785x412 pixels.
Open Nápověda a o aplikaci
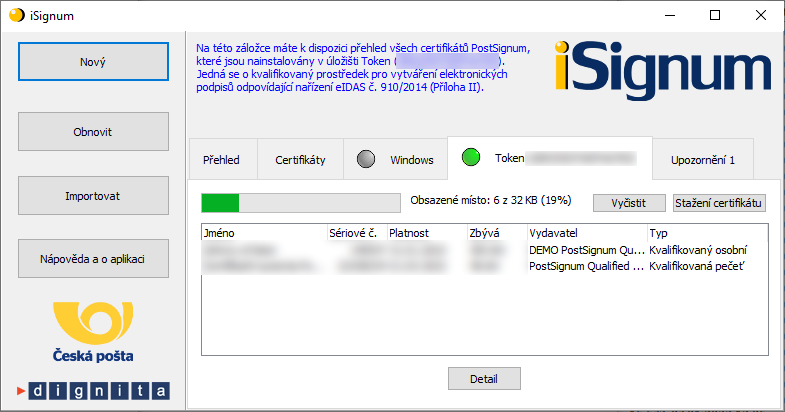tap(93, 259)
